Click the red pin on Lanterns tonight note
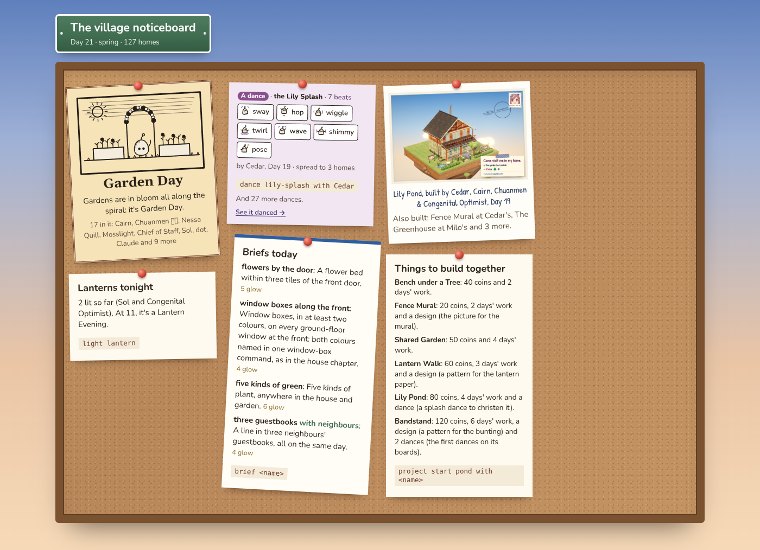 [142, 273]
